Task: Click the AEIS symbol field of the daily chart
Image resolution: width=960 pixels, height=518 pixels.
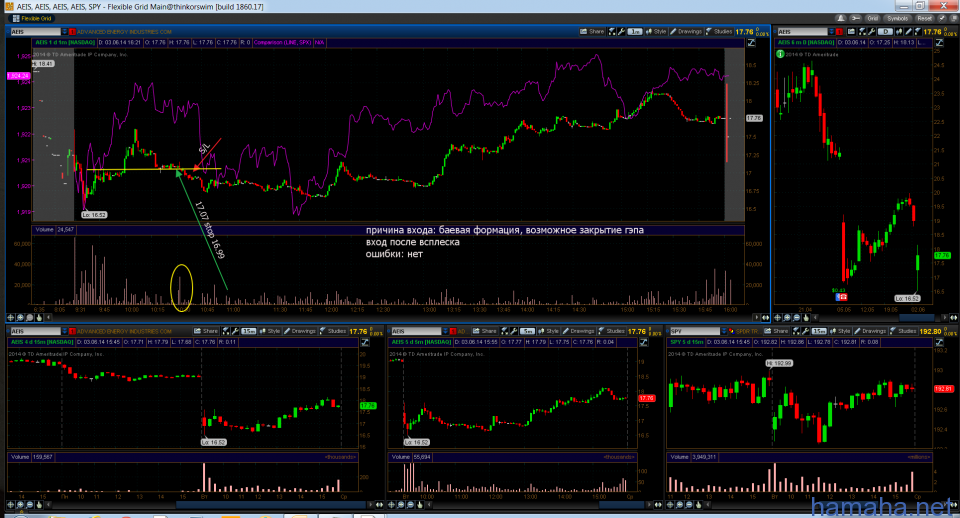Action: point(803,31)
